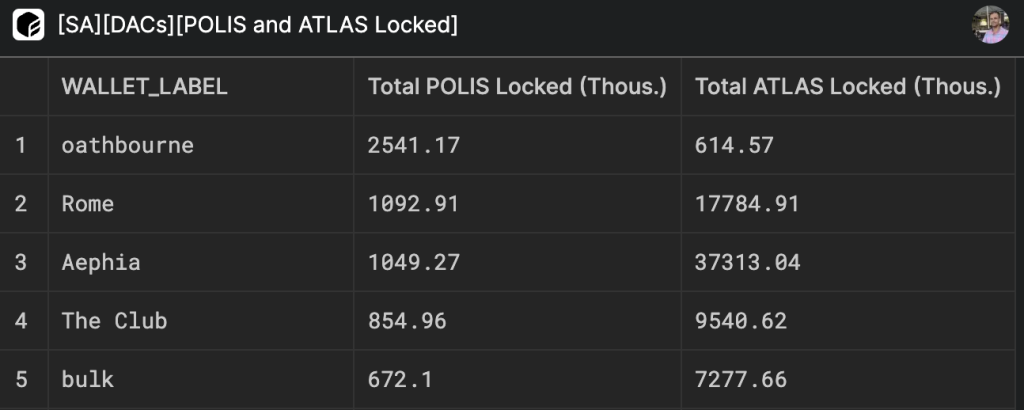Click the 614.57 ATLAS value

(734, 146)
